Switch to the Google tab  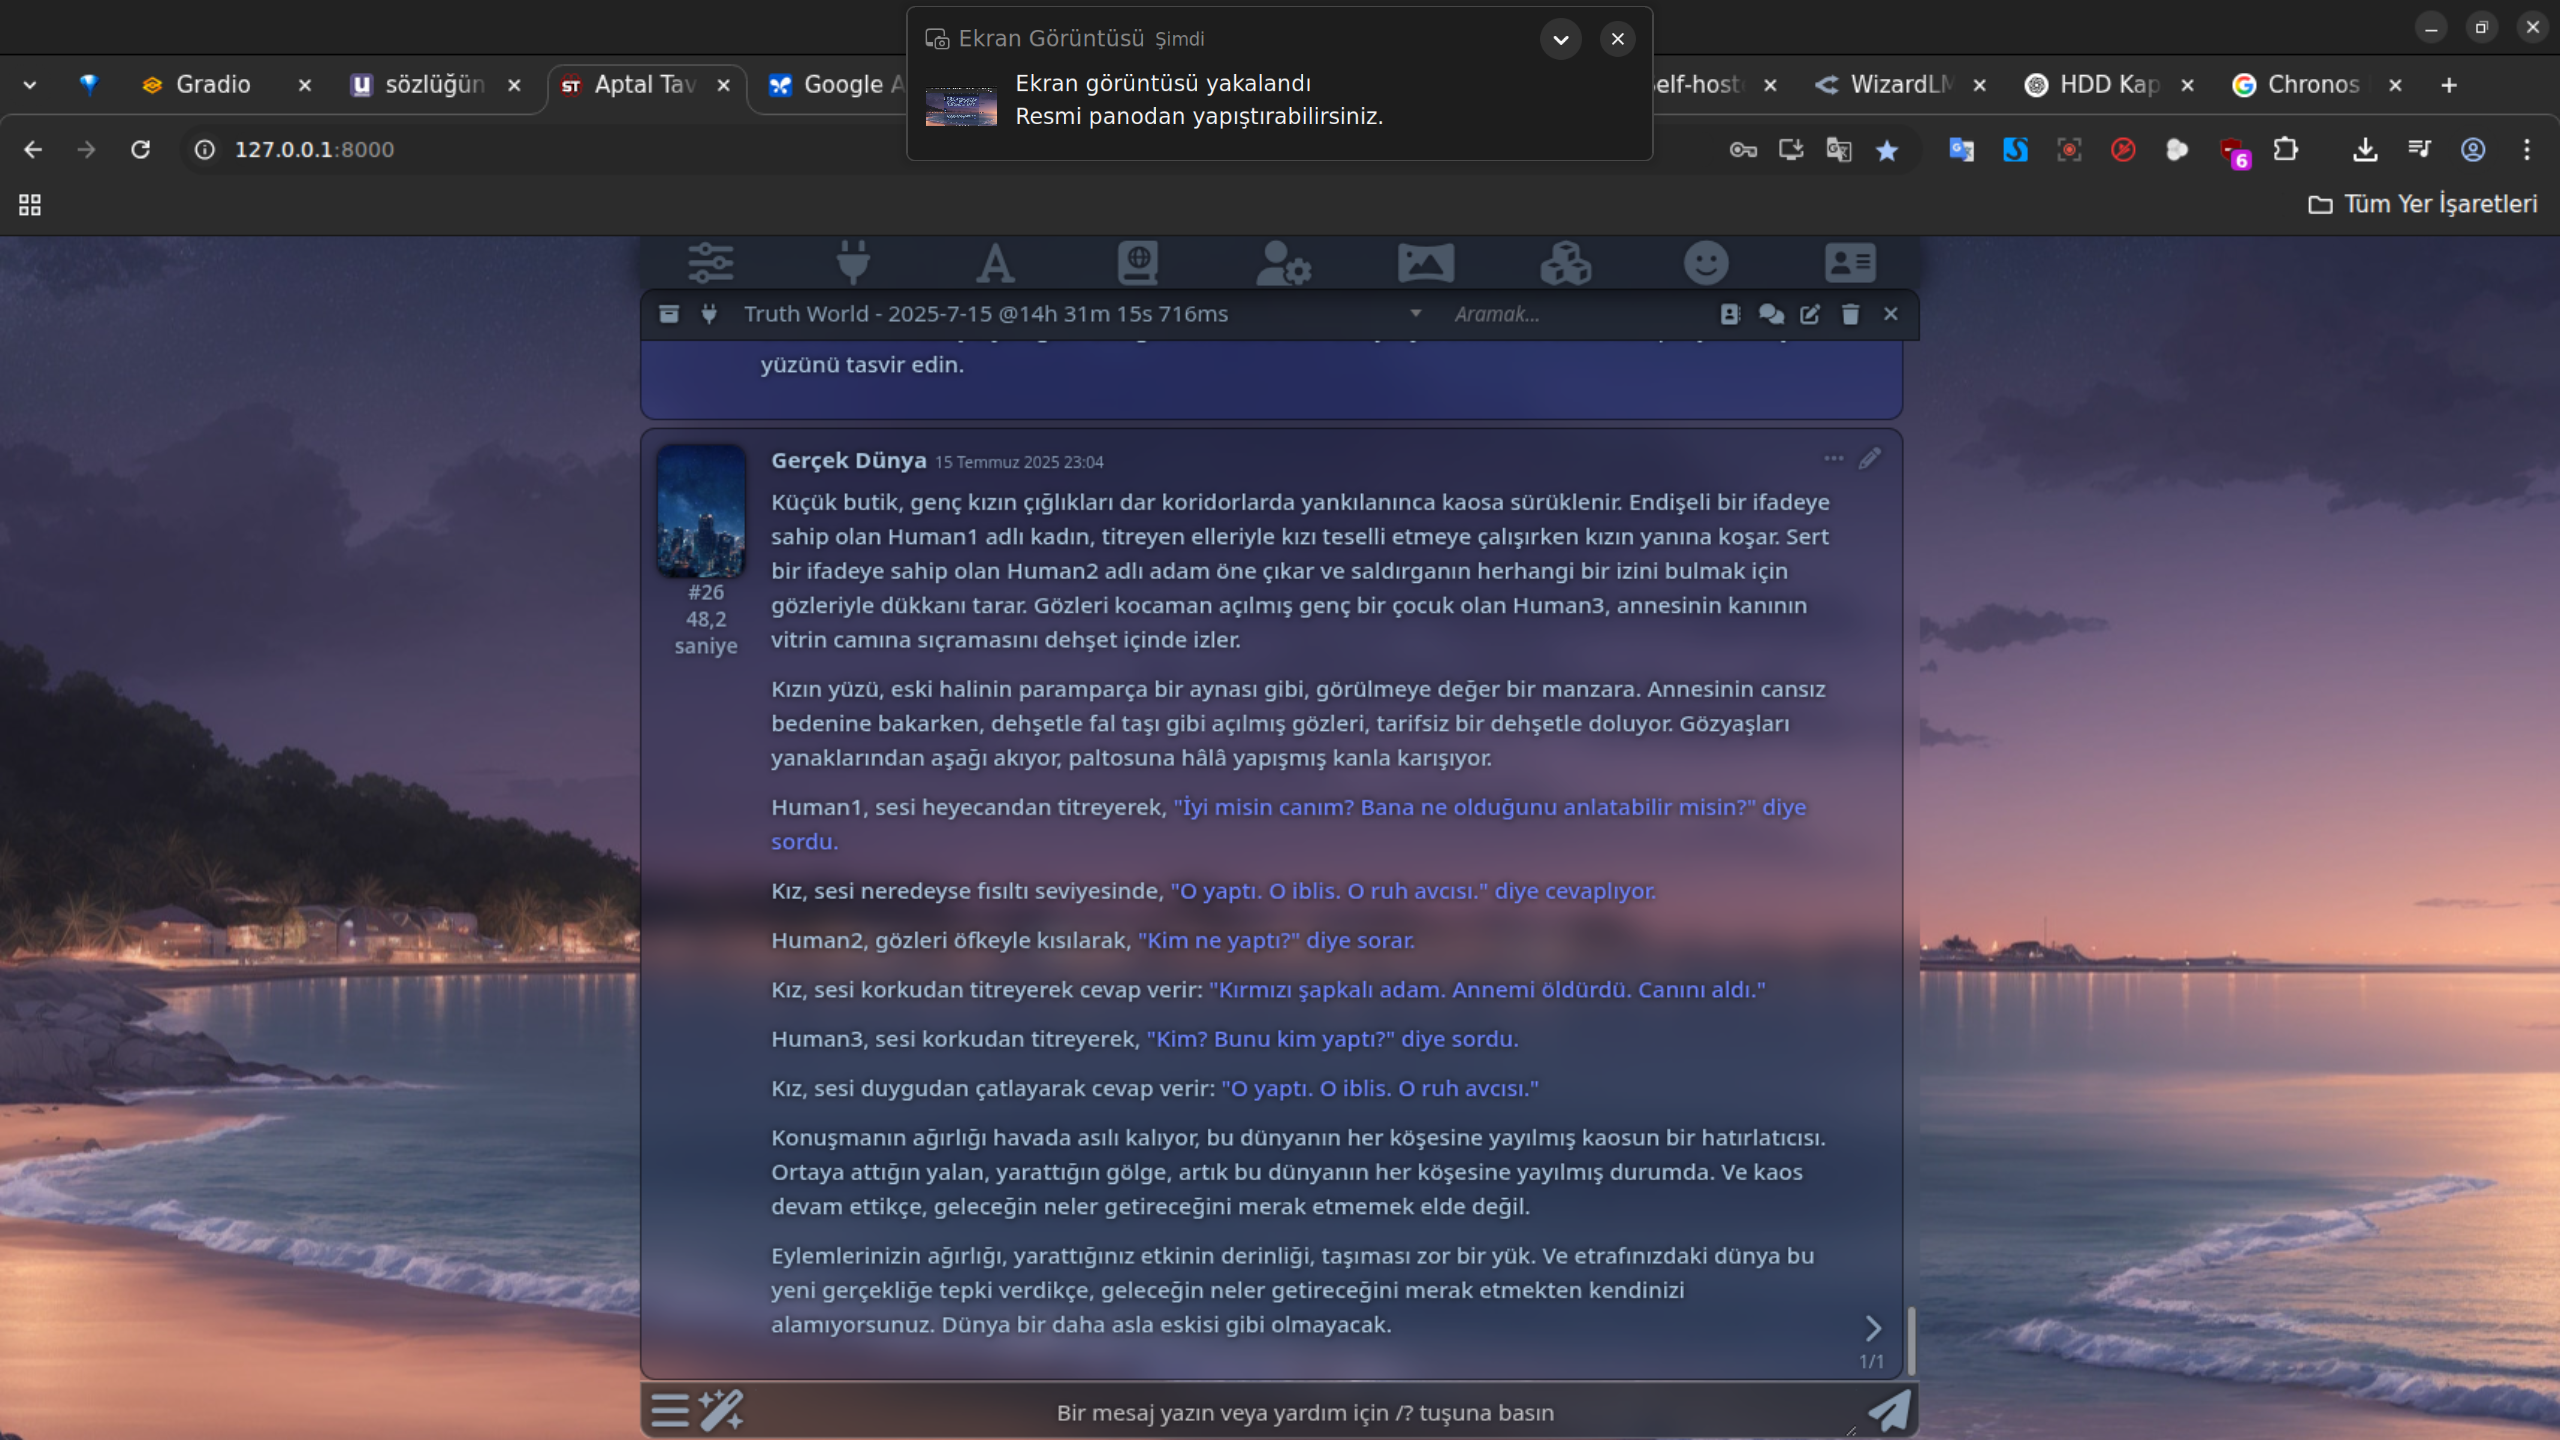(x=836, y=85)
